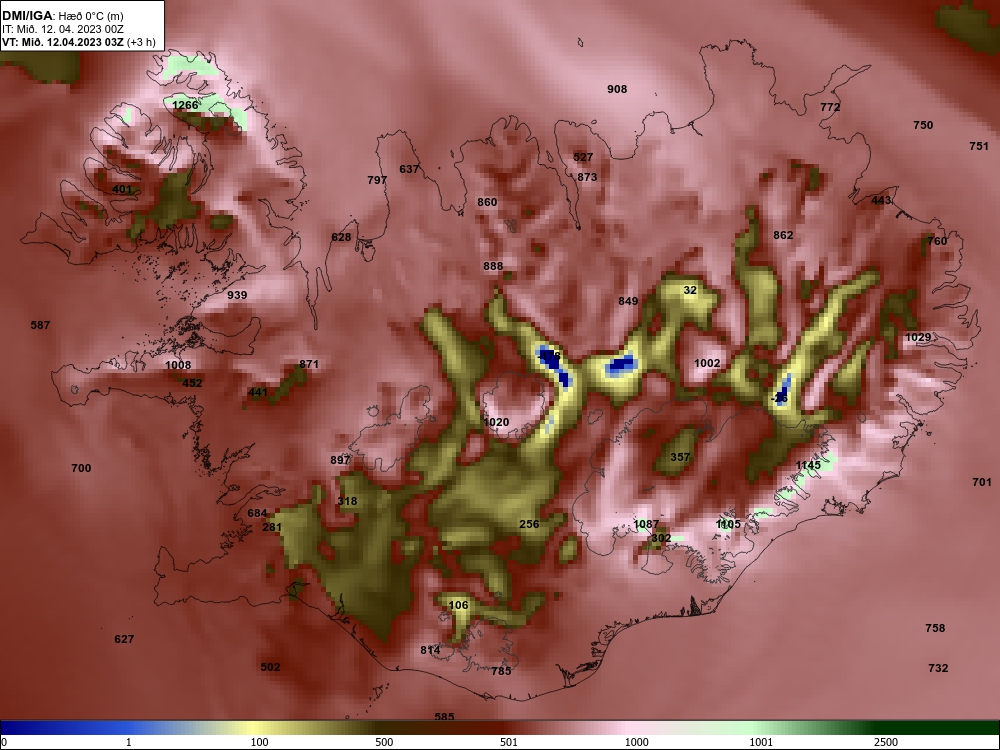Select the 1002 map value label
Viewport: 1000px width, 750px height.
707,364
